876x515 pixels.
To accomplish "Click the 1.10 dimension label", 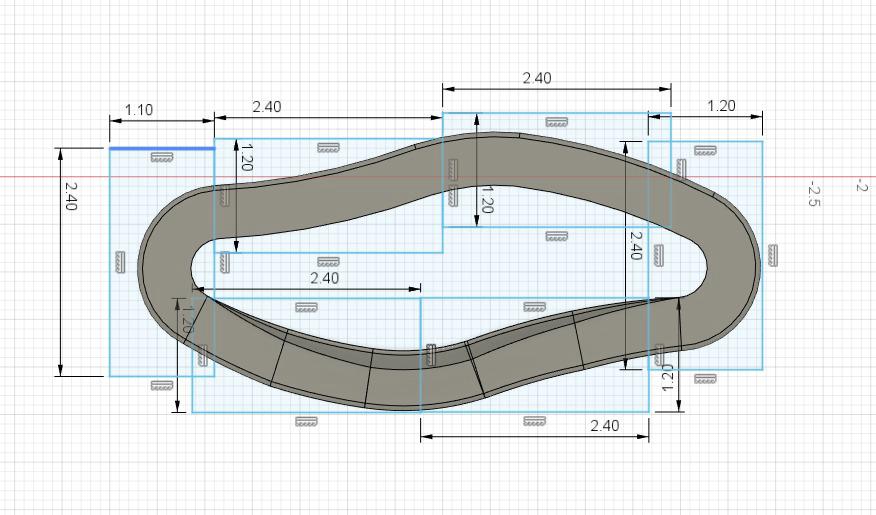I will click(x=139, y=109).
